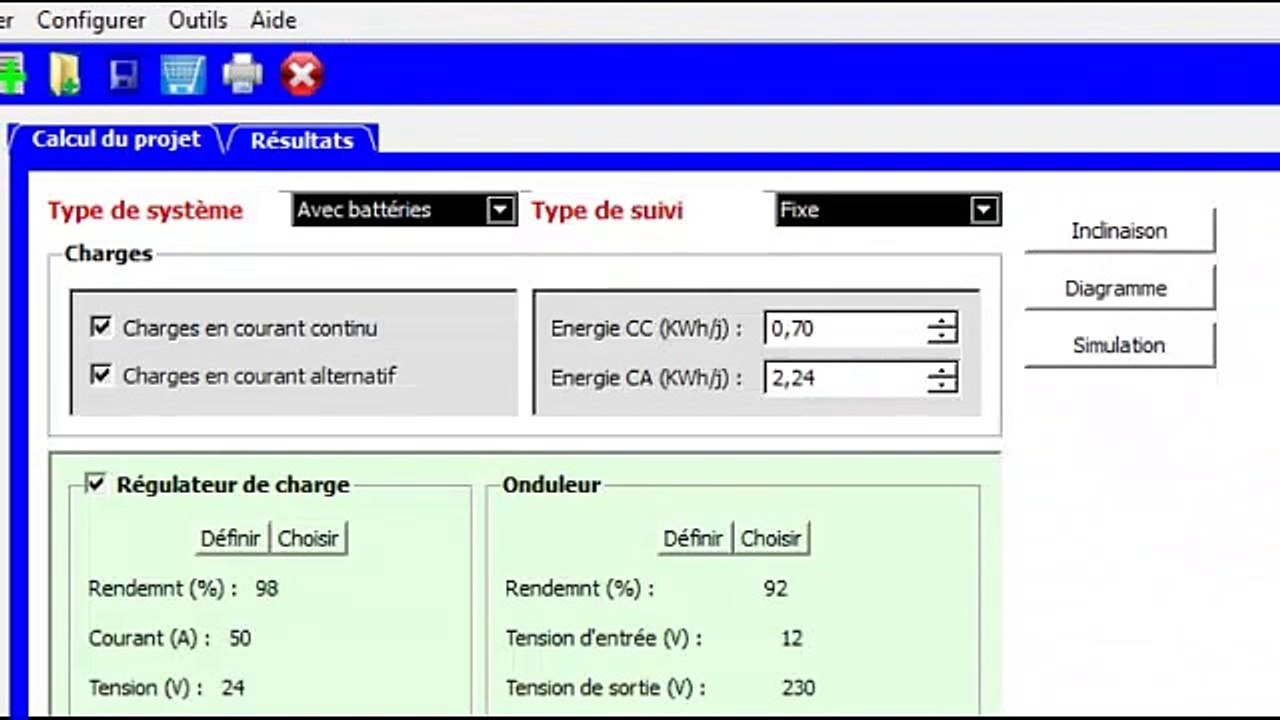
Task: Select the Calcul du projet tab
Action: [116, 139]
